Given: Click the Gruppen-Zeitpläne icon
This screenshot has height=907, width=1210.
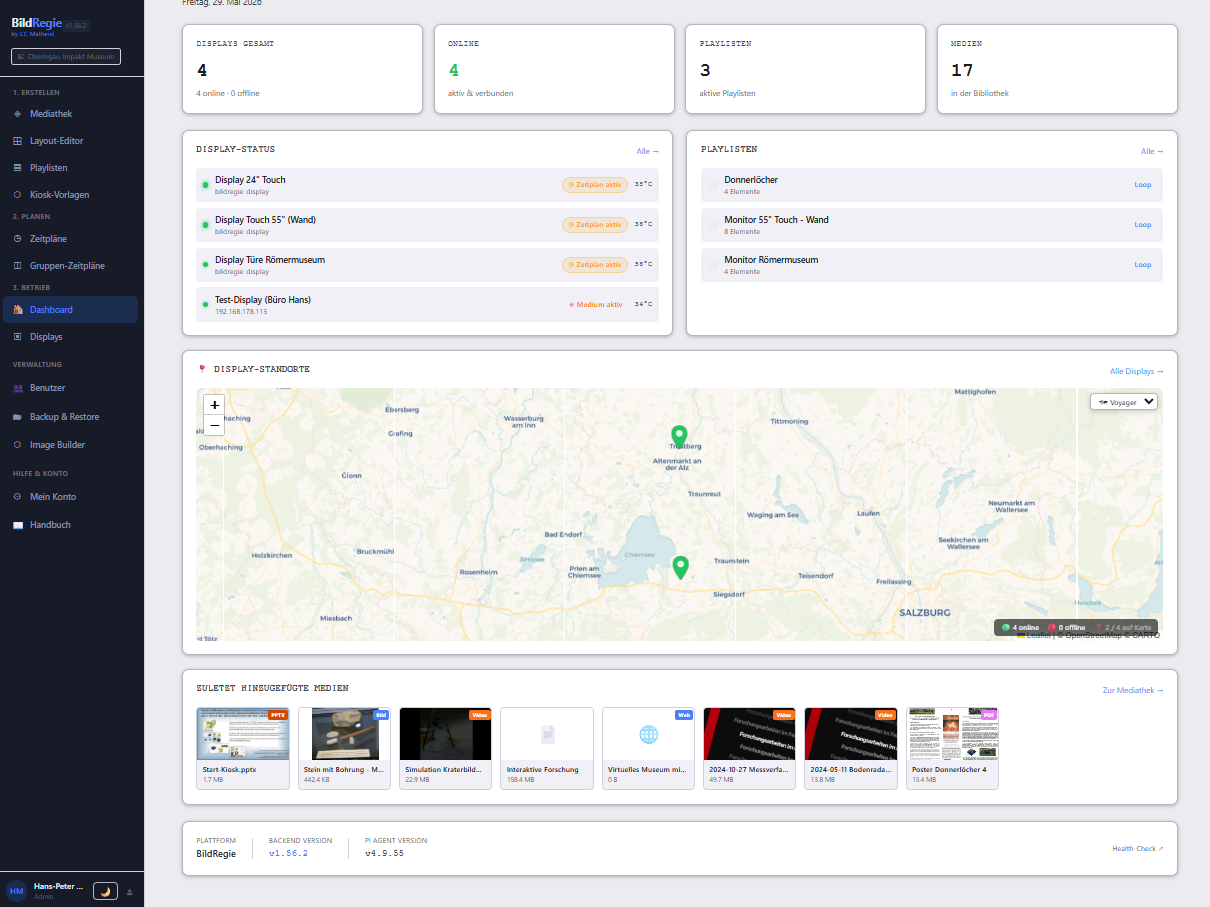Looking at the screenshot, I should pyautogui.click(x=17, y=266).
